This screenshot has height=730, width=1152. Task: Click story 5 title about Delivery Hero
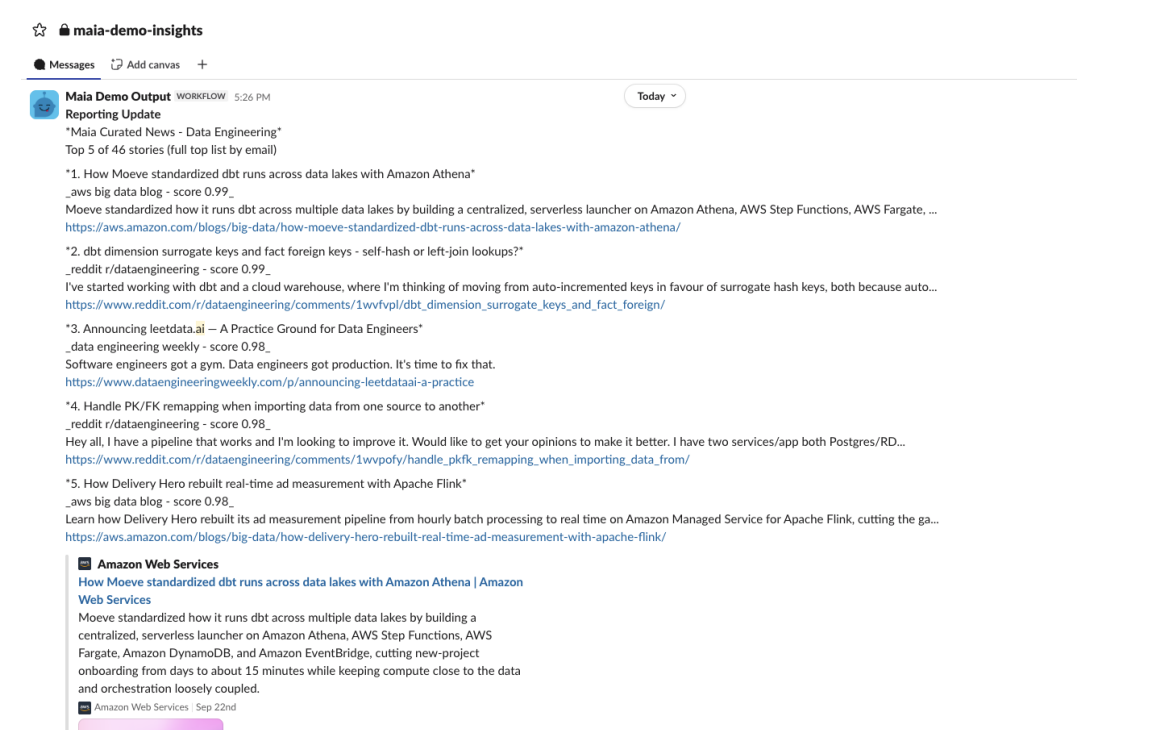(x=266, y=484)
